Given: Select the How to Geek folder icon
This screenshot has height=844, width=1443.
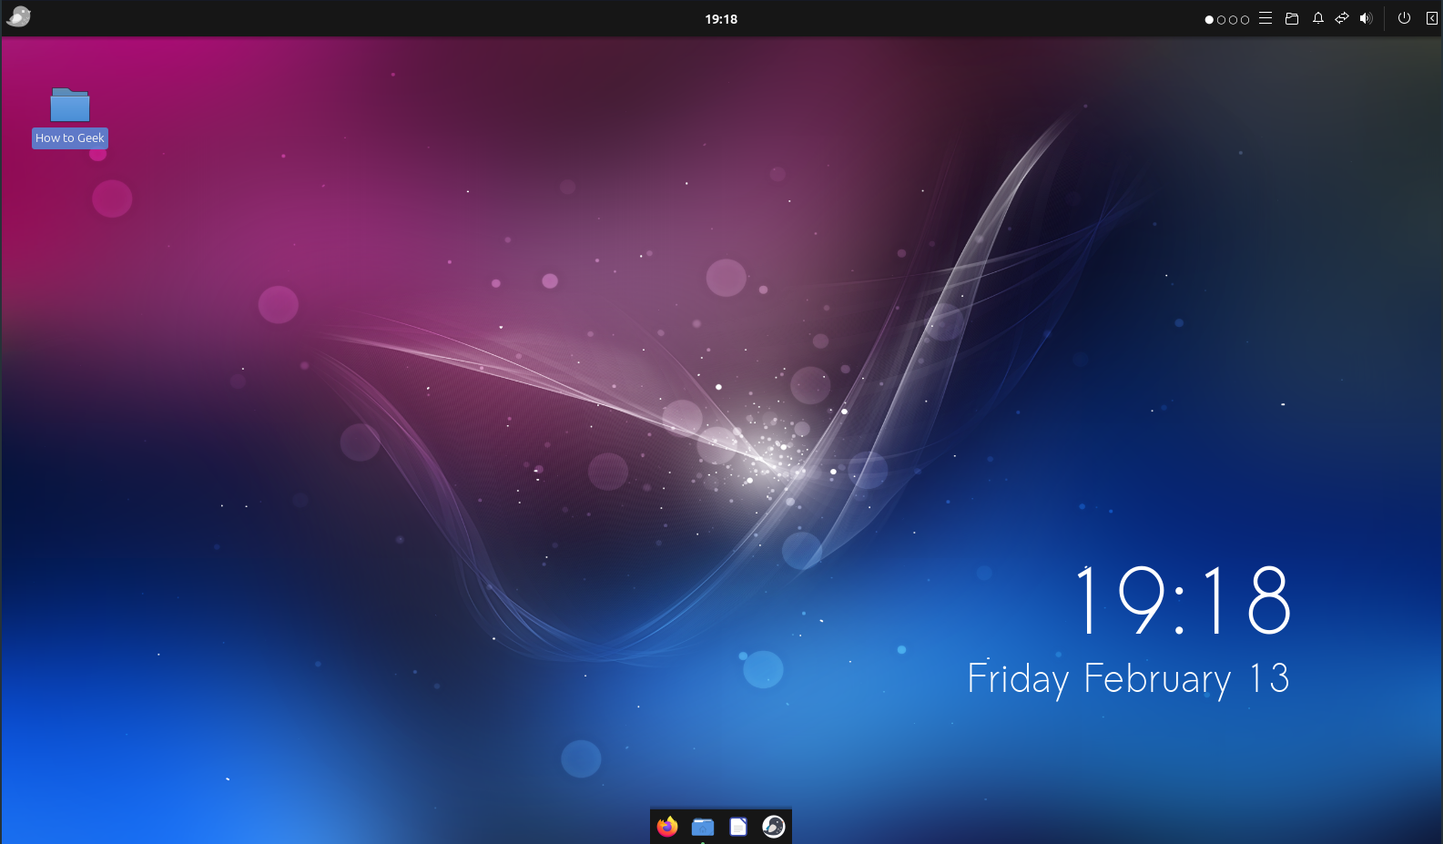Looking at the screenshot, I should click(70, 105).
